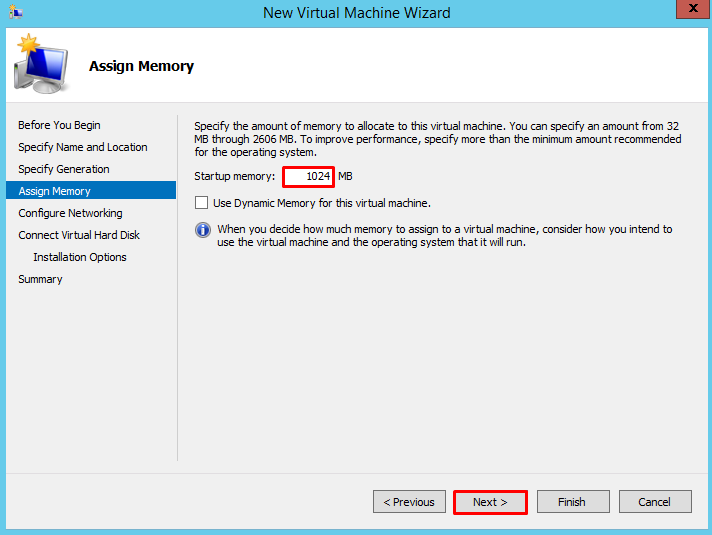Click the New Virtual Machine Wizard title
Viewport: 712px width, 535px height.
[357, 13]
